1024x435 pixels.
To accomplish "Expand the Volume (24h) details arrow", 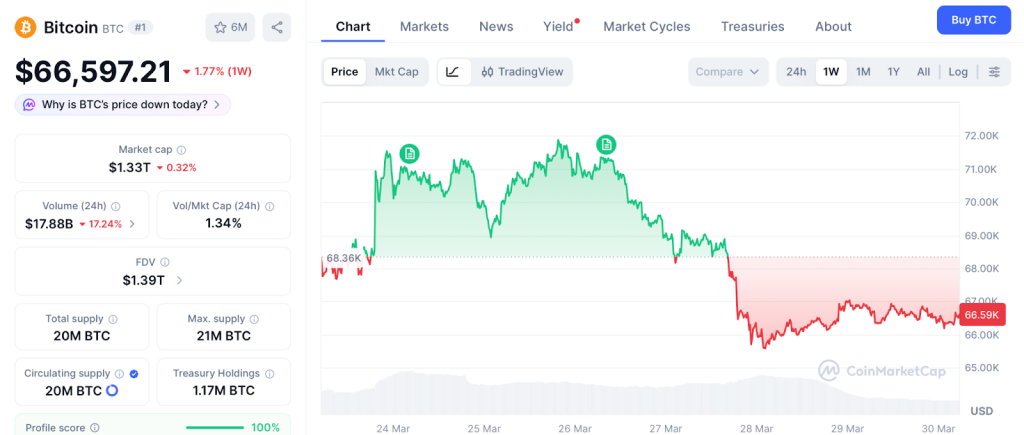I will click(133, 224).
